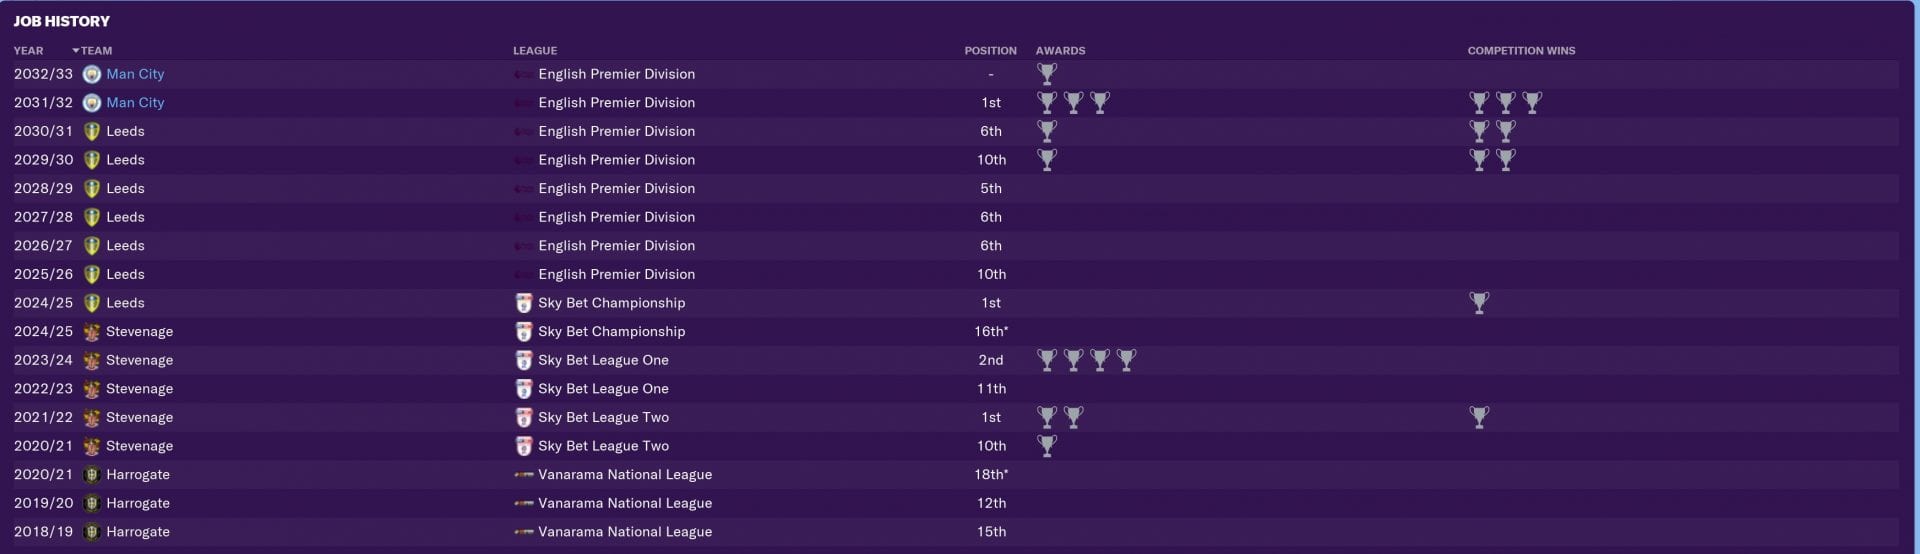Sort by the Team column header arrow
The width and height of the screenshot is (1920, 554).
click(x=76, y=51)
